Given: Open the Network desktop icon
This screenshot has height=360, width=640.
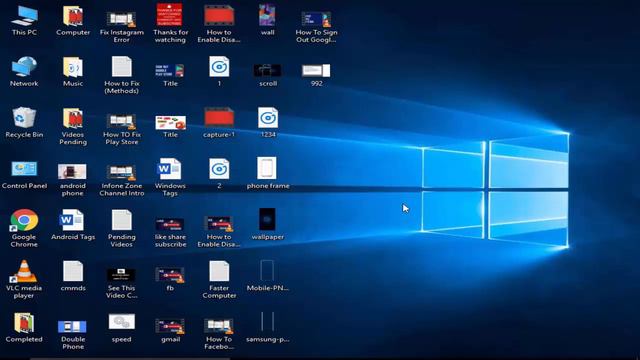Looking at the screenshot, I should [x=24, y=71].
